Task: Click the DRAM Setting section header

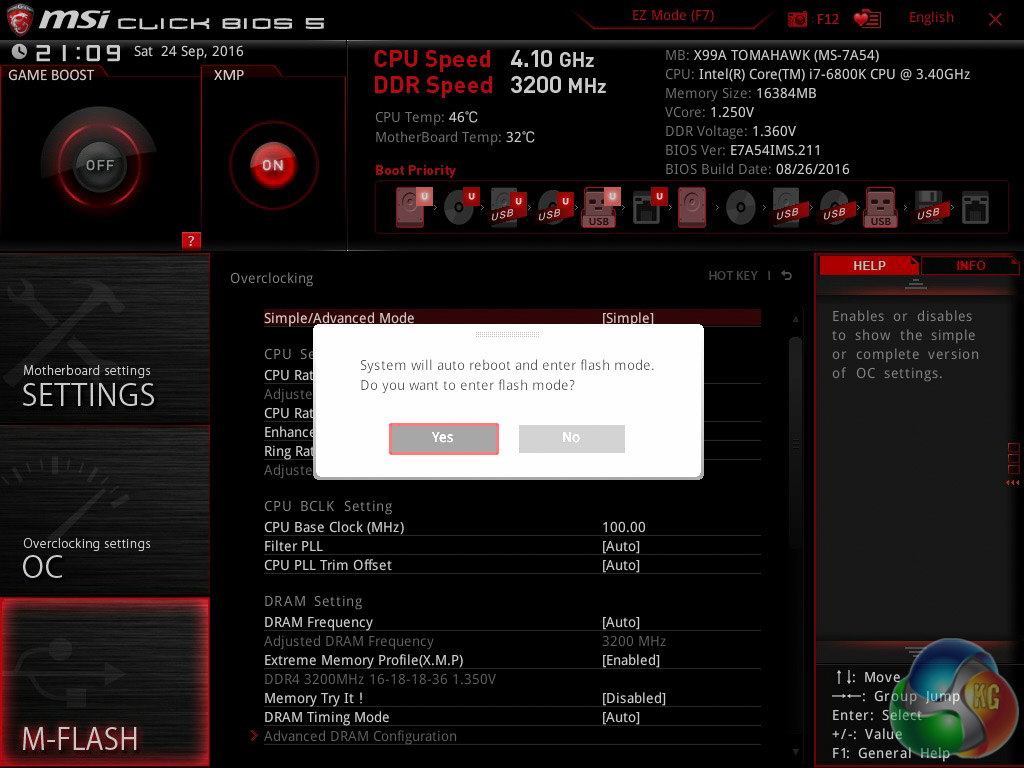Action: click(313, 601)
